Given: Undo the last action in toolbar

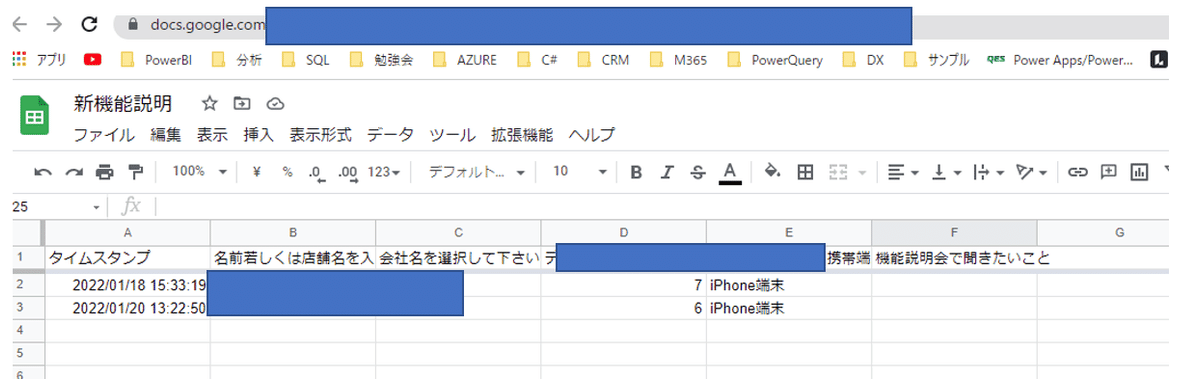Looking at the screenshot, I should (43, 172).
